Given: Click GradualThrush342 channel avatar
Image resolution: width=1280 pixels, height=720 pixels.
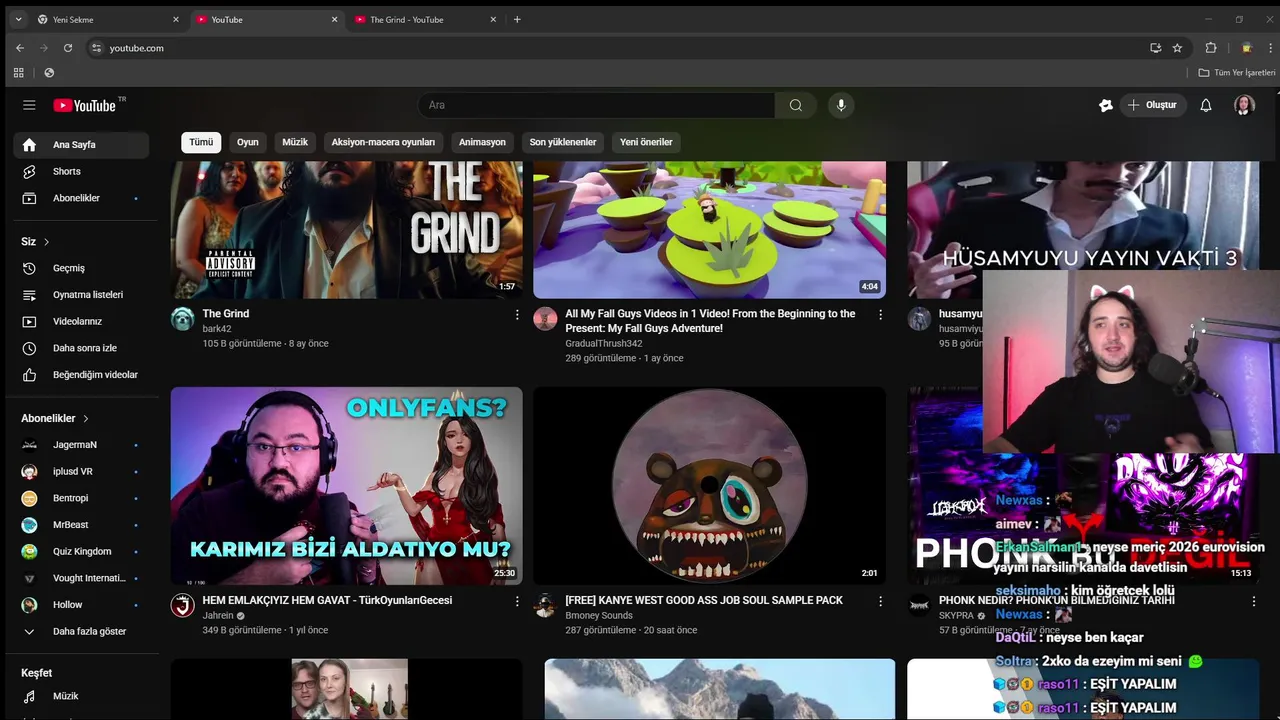Looking at the screenshot, I should [x=545, y=319].
